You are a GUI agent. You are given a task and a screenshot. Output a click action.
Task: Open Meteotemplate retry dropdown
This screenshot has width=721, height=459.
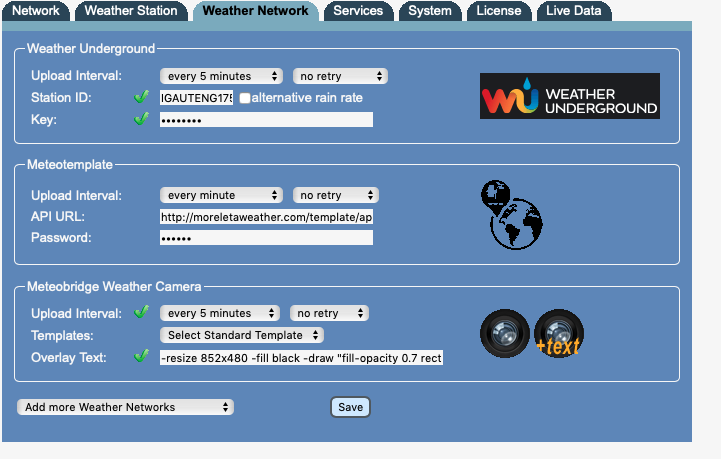pos(335,195)
